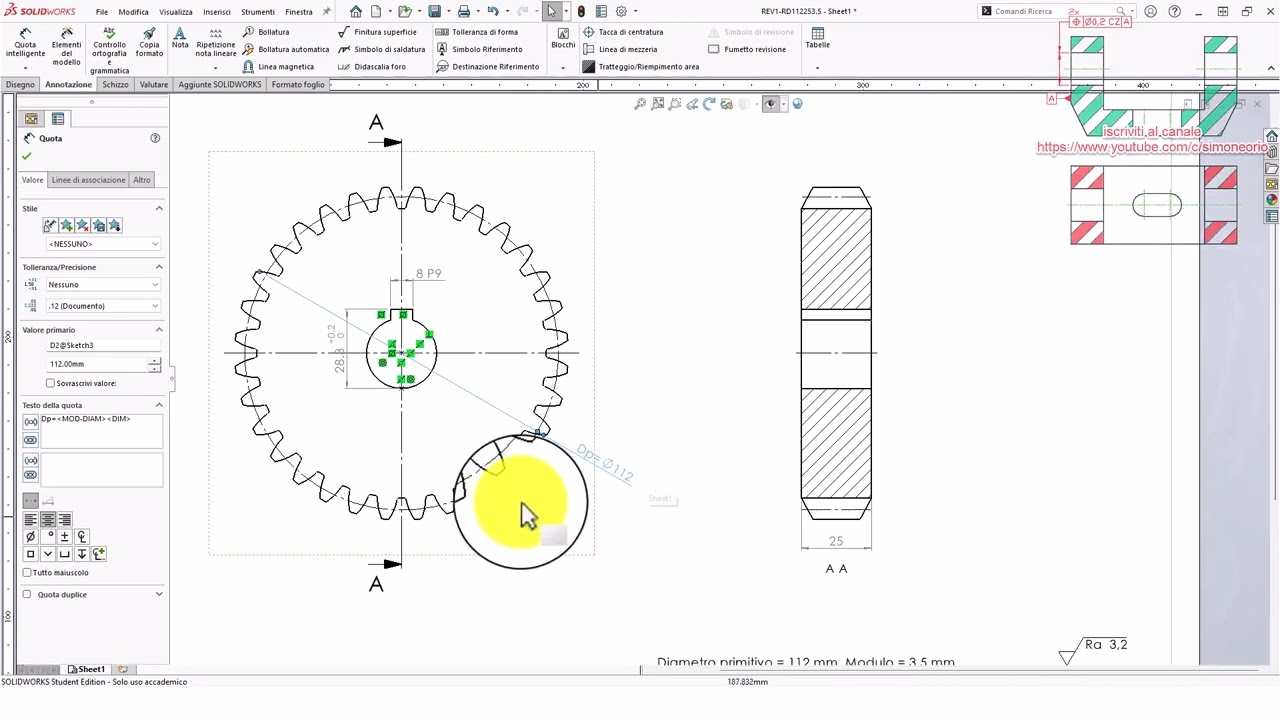Enable Tutto maiuscolo checkbox
This screenshot has height=720, width=1280.
pos(27,573)
